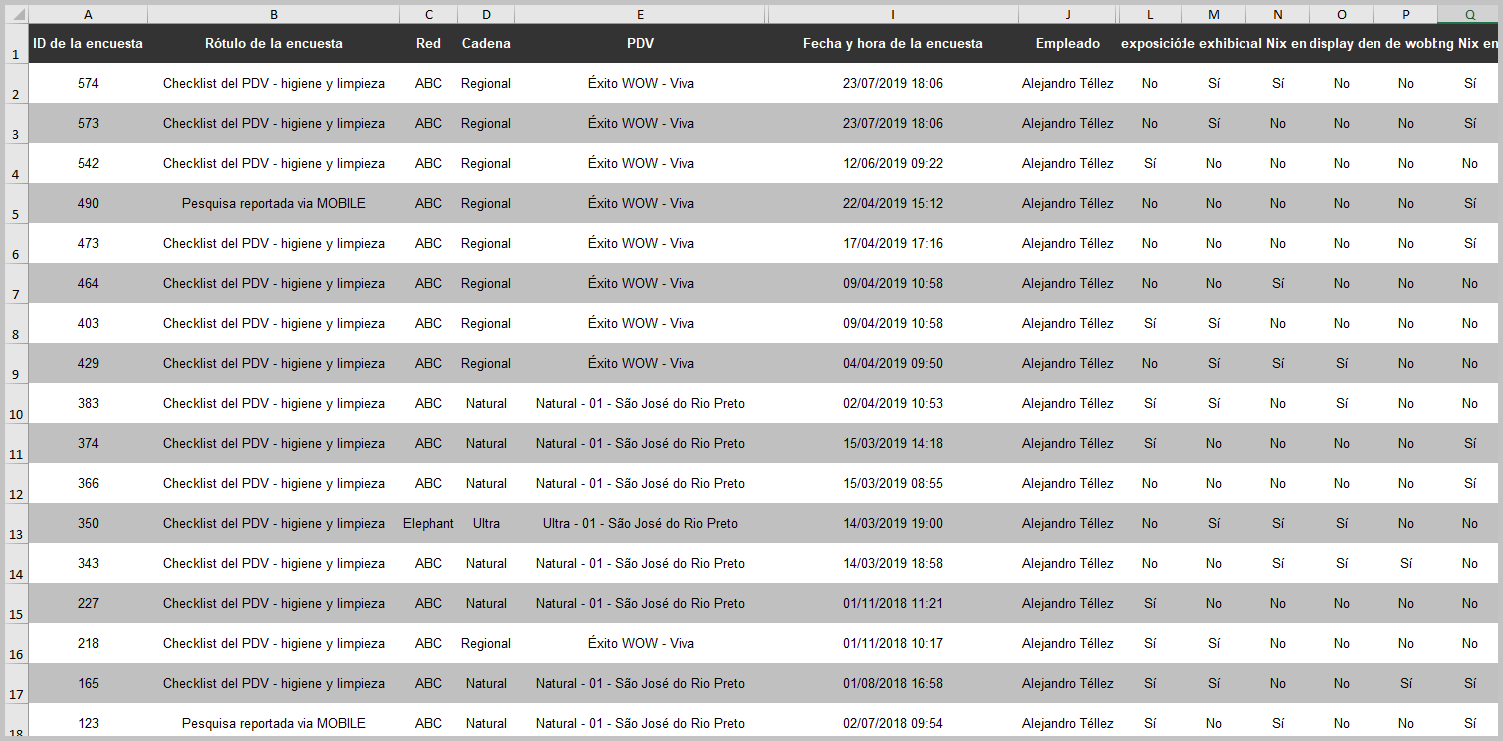Click the 'ID de la encuesta' header cell
Viewport: 1503px width, 741px height.
click(x=88, y=44)
